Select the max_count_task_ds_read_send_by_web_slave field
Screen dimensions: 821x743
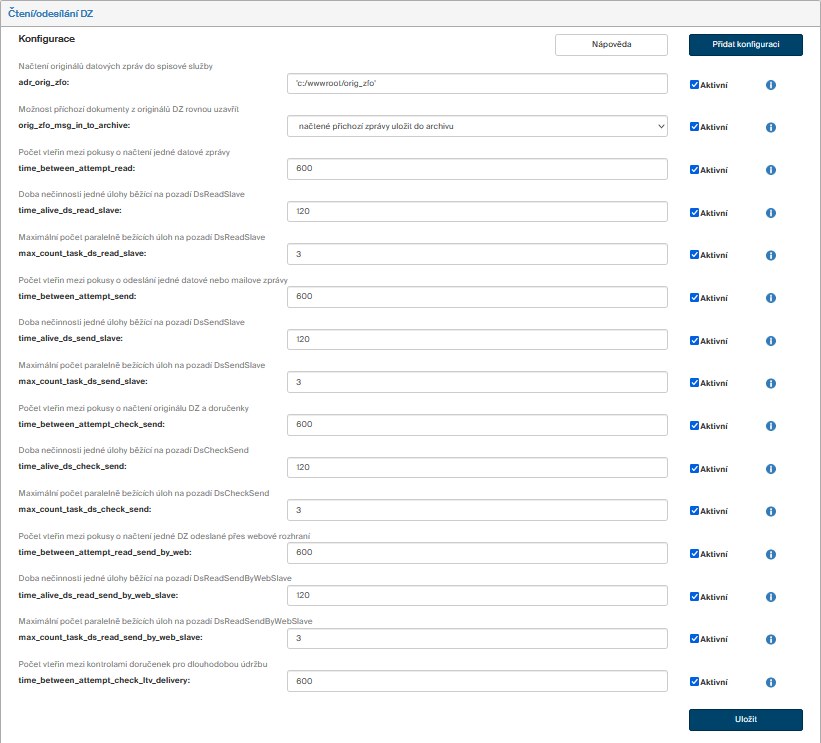[476, 638]
